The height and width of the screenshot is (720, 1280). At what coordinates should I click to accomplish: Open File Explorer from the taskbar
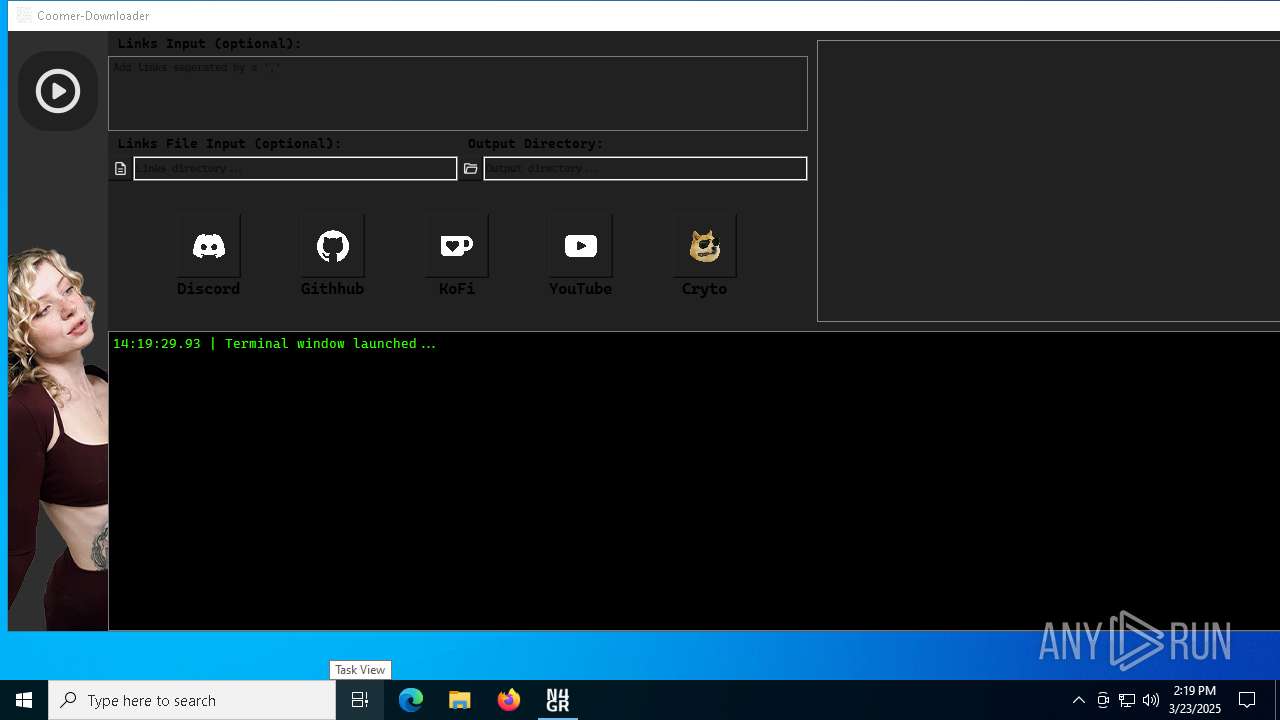click(x=460, y=700)
